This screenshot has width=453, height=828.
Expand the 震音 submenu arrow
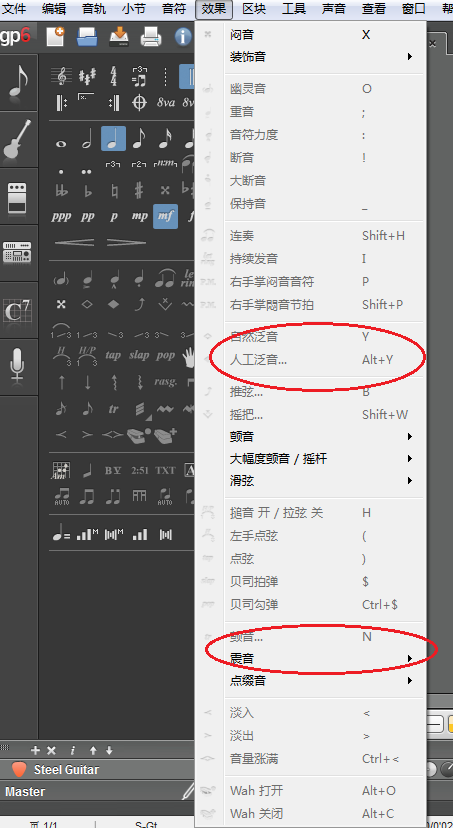tap(410, 658)
